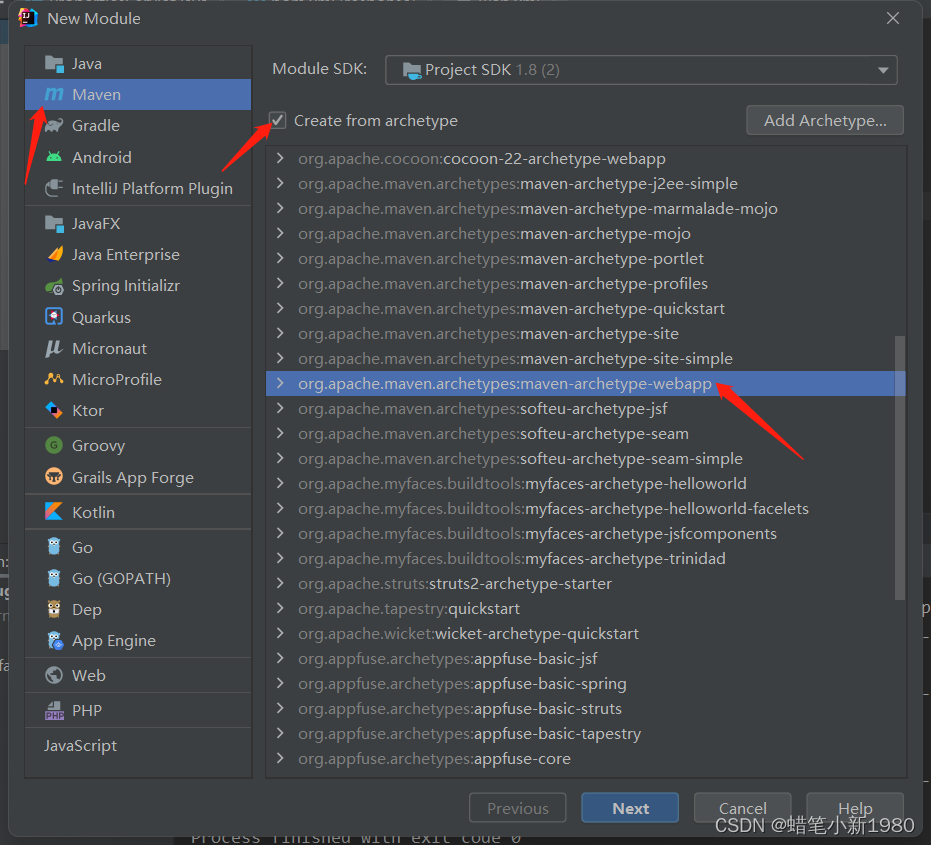Select maven-archetype-marmalade-mojo text

pos(538,209)
